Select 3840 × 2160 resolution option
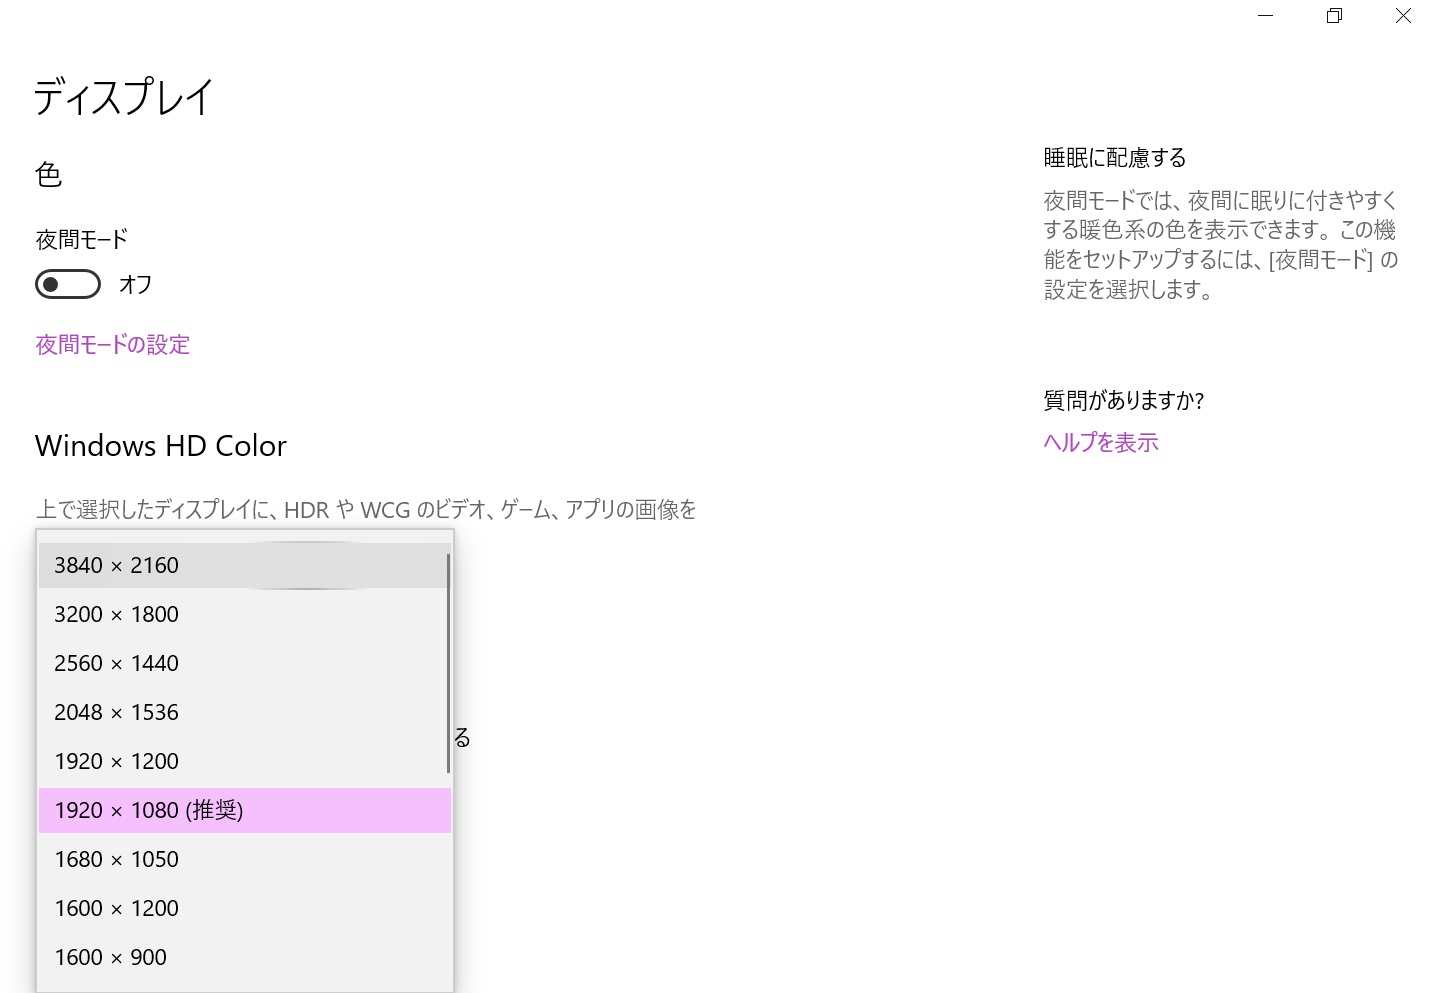The width and height of the screenshot is (1437, 993). (x=117, y=566)
